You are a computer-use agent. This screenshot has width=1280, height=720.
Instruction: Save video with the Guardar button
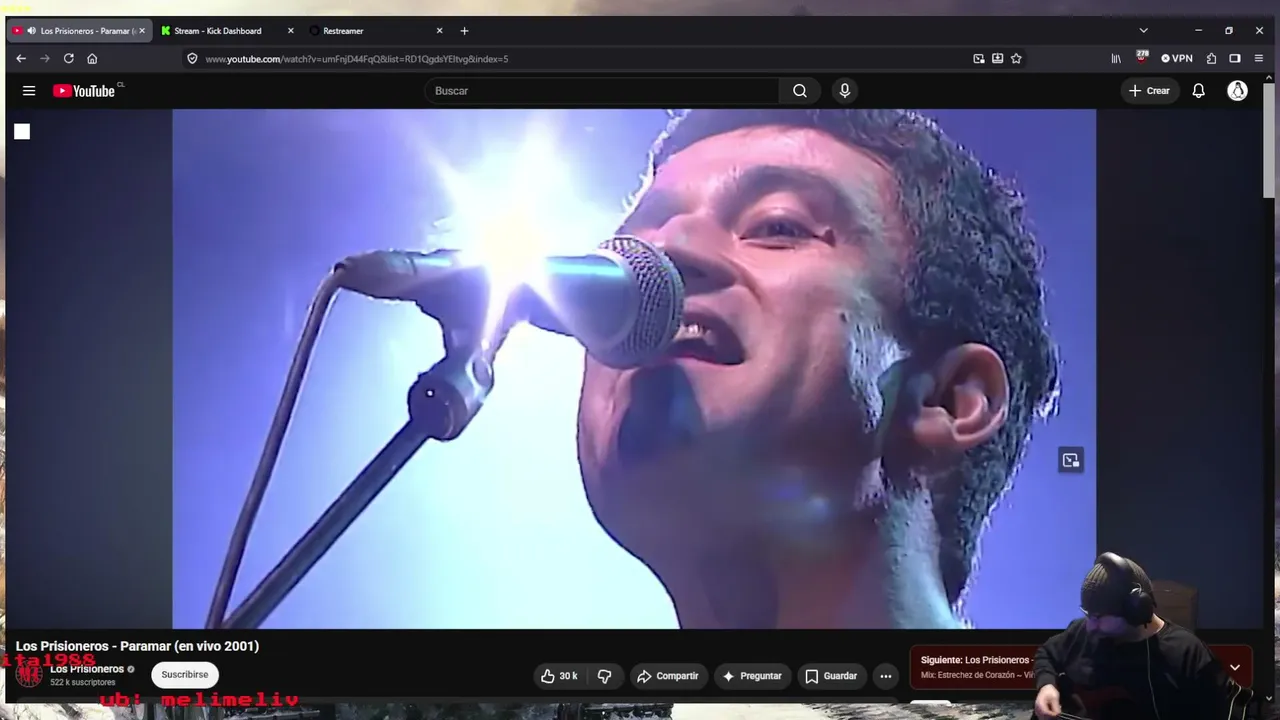pos(831,676)
